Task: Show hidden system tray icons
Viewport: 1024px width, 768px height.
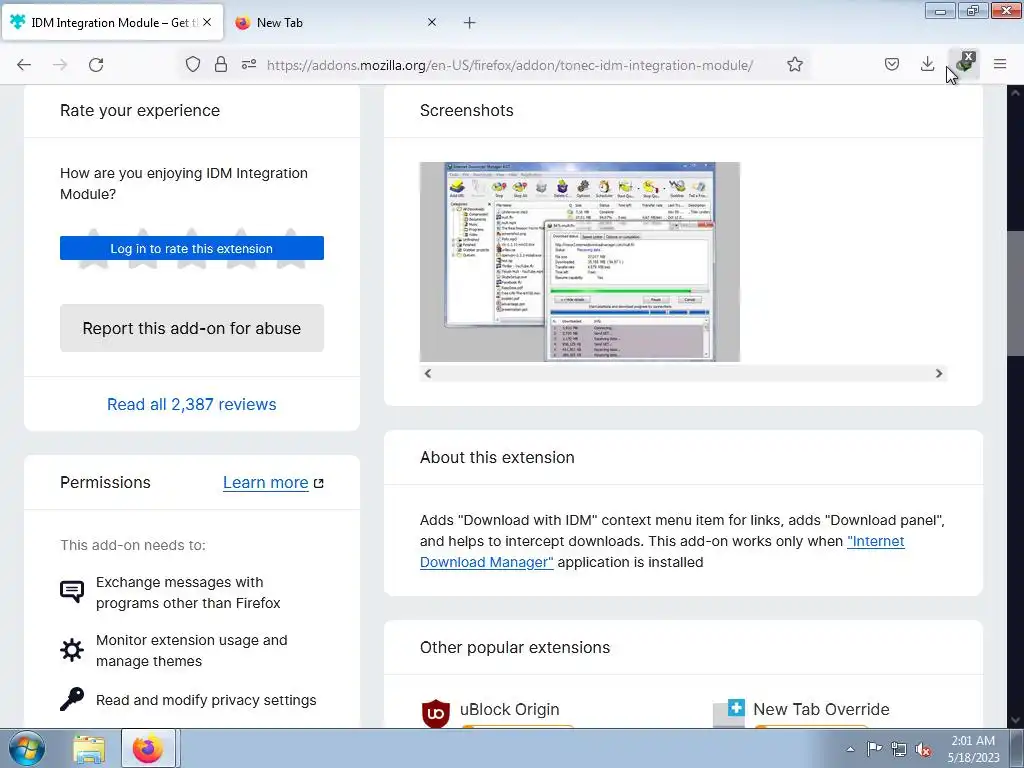Action: click(850, 749)
